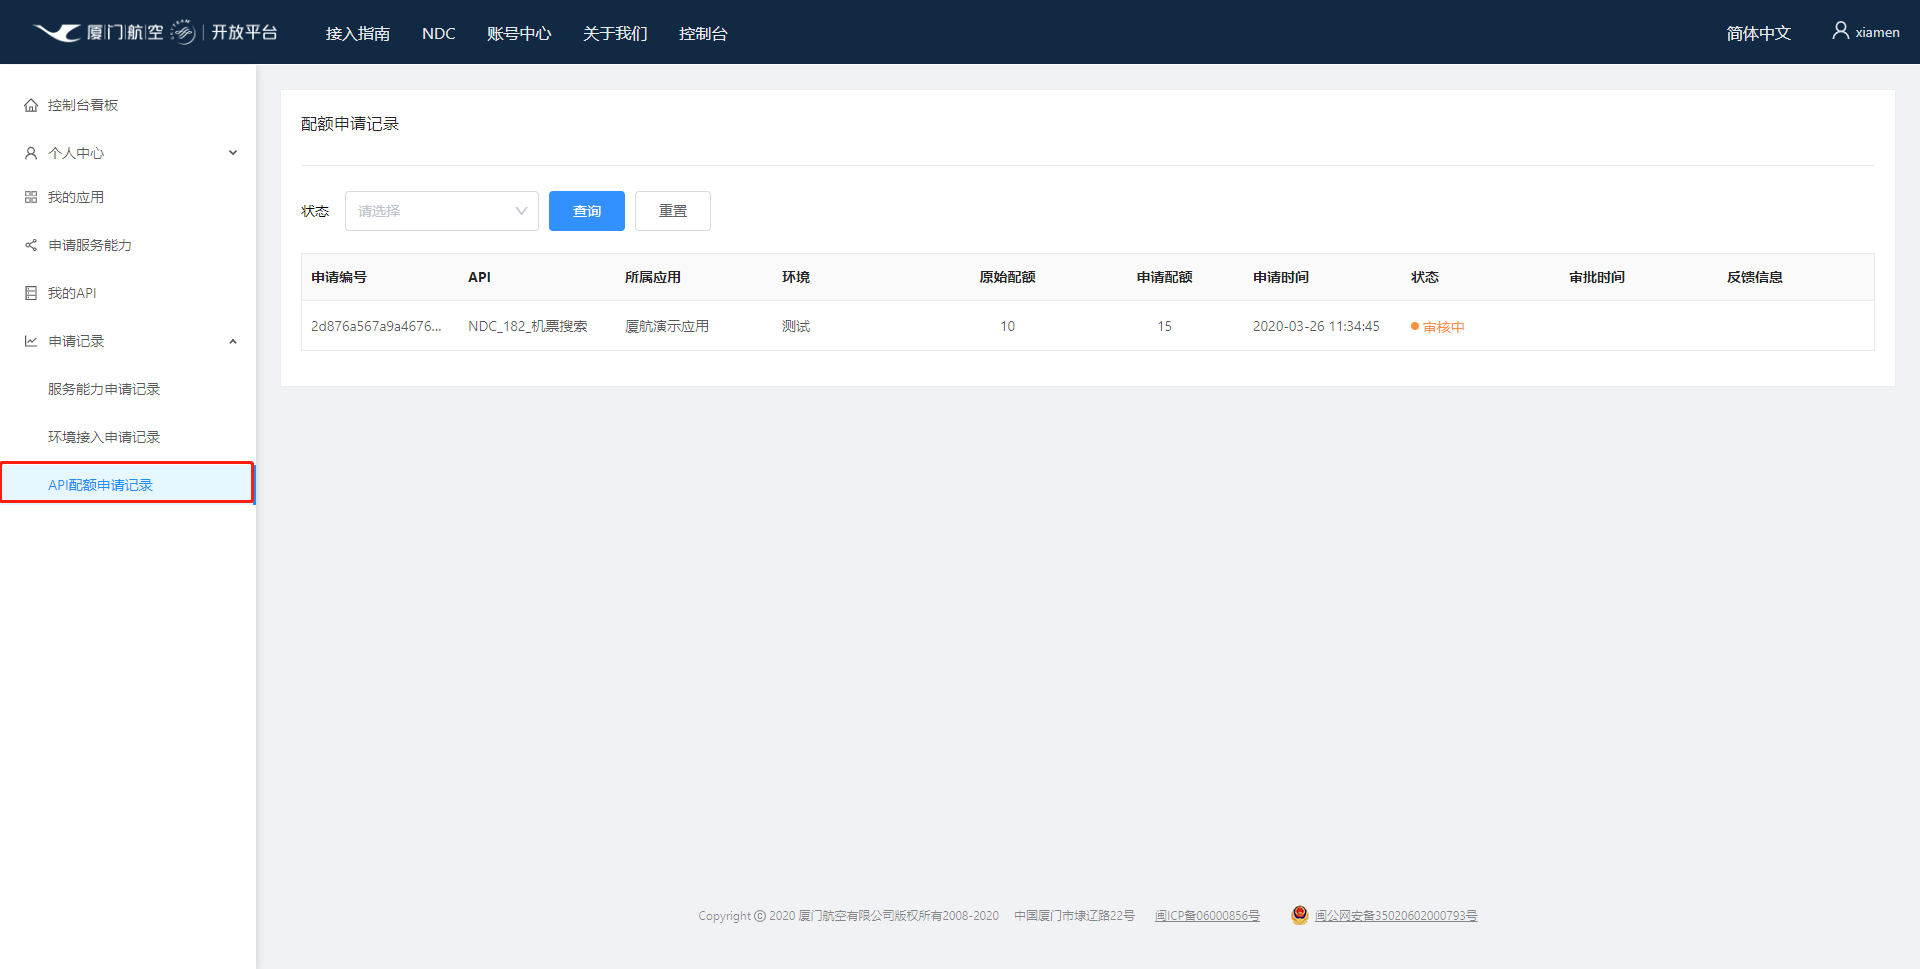Click the user avatar icon

pos(1840,31)
